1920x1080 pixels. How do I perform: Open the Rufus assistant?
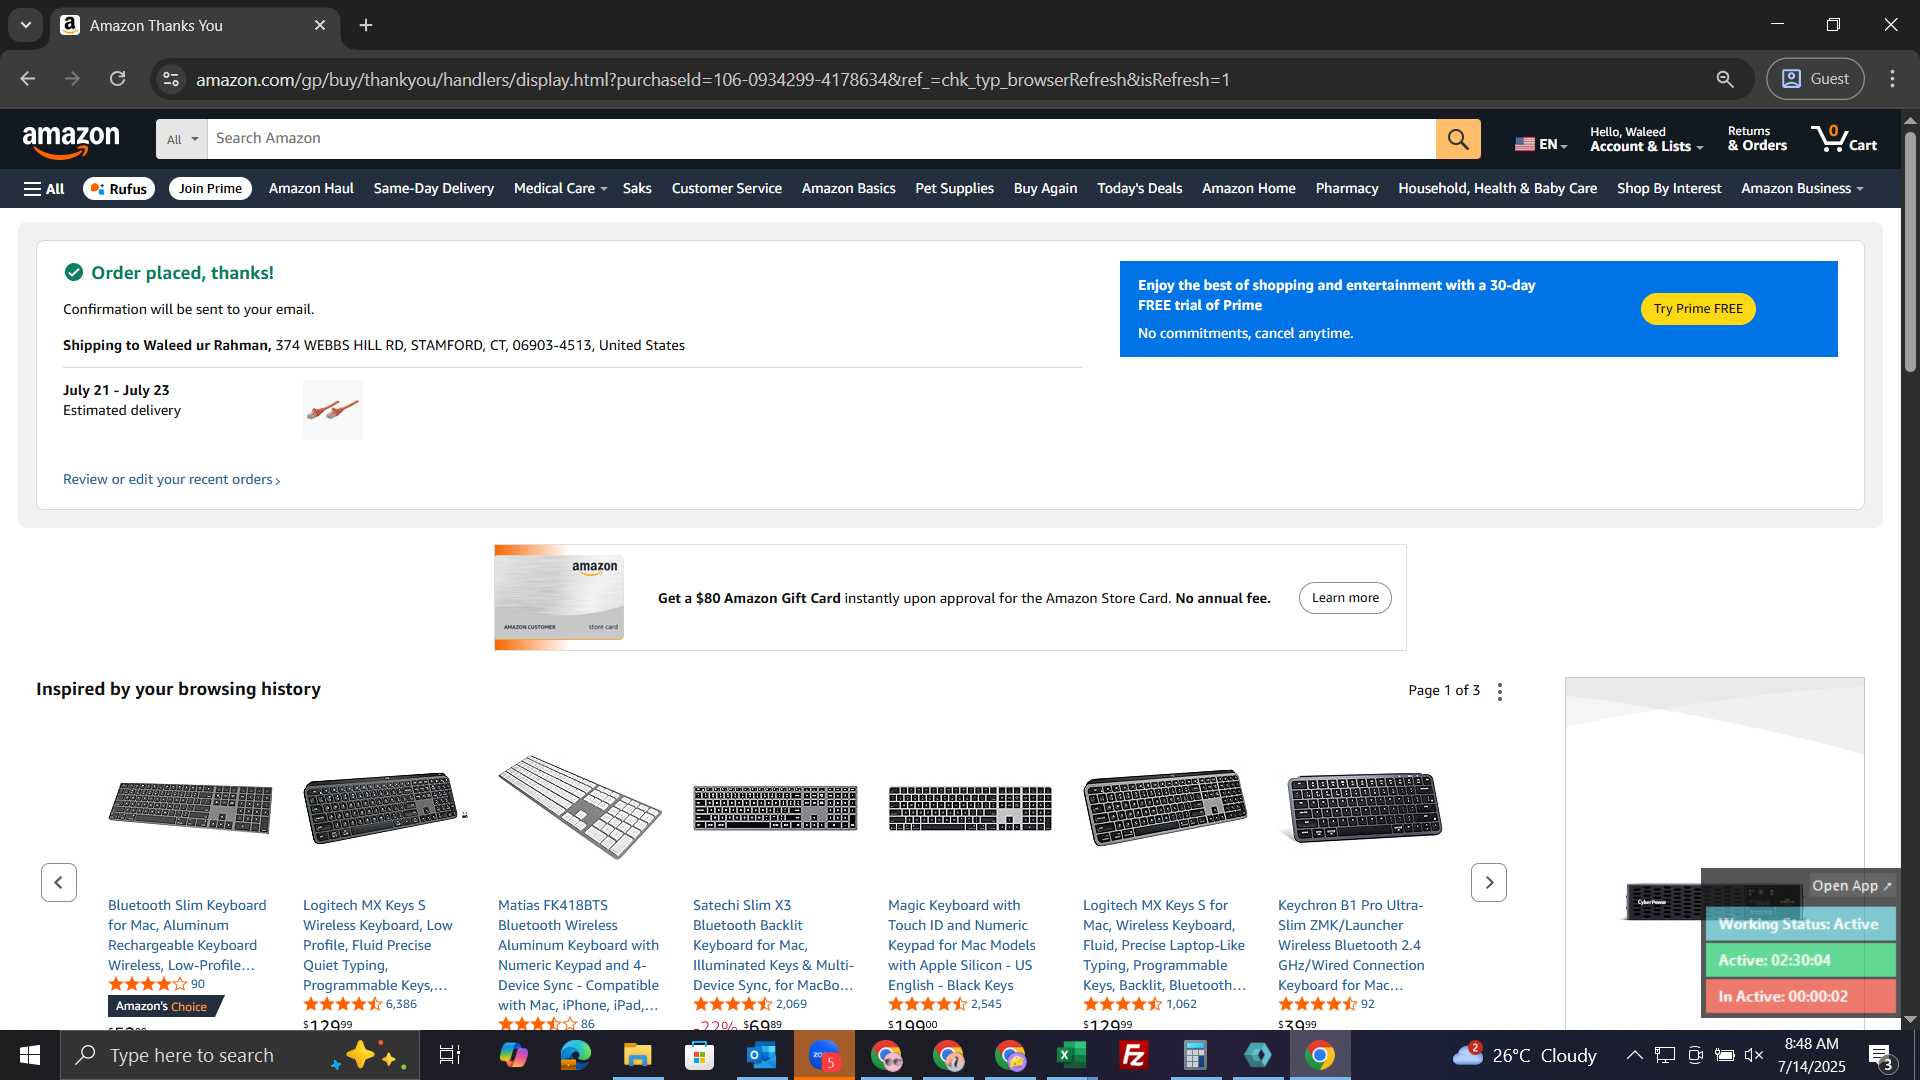(119, 188)
